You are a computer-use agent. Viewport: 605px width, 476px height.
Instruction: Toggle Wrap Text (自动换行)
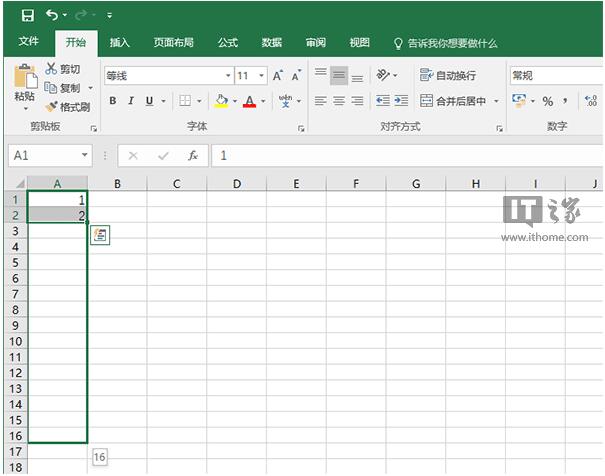point(448,76)
